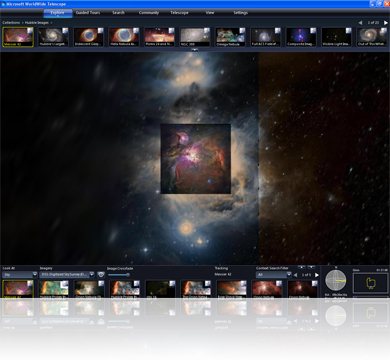Click the celestial sphere orientation globe
The image size is (390, 360).
[336, 280]
